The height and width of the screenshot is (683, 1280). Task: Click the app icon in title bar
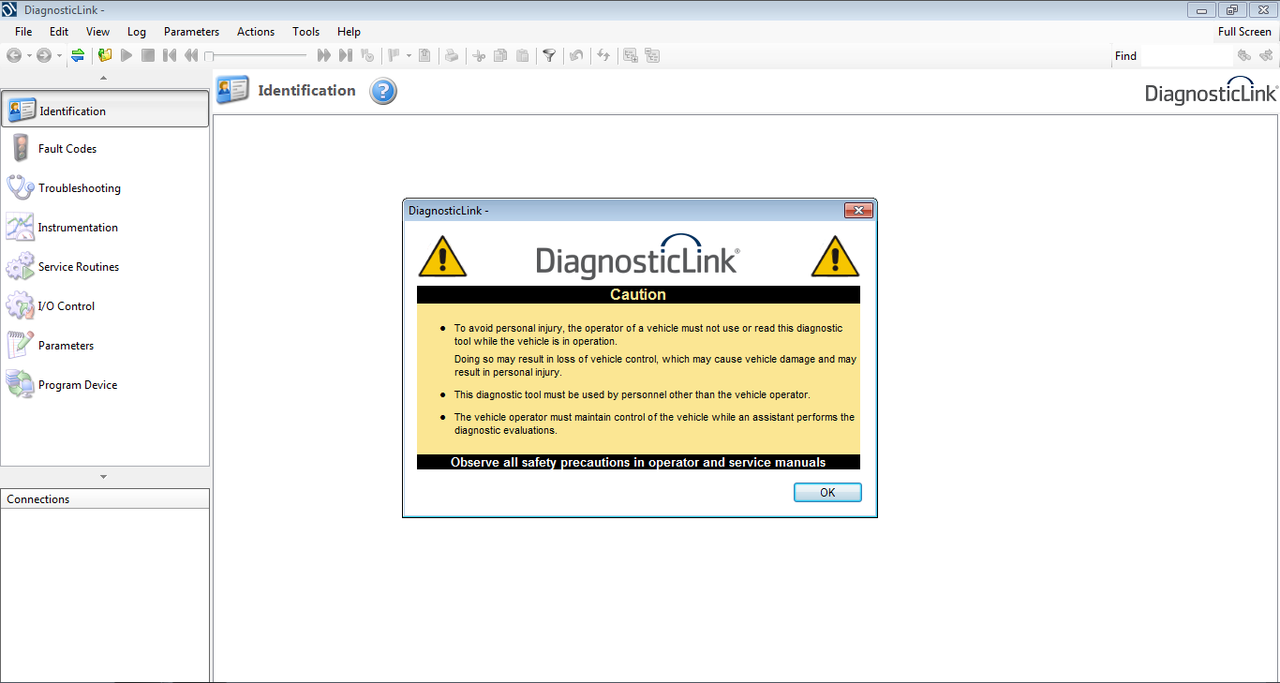[10, 10]
